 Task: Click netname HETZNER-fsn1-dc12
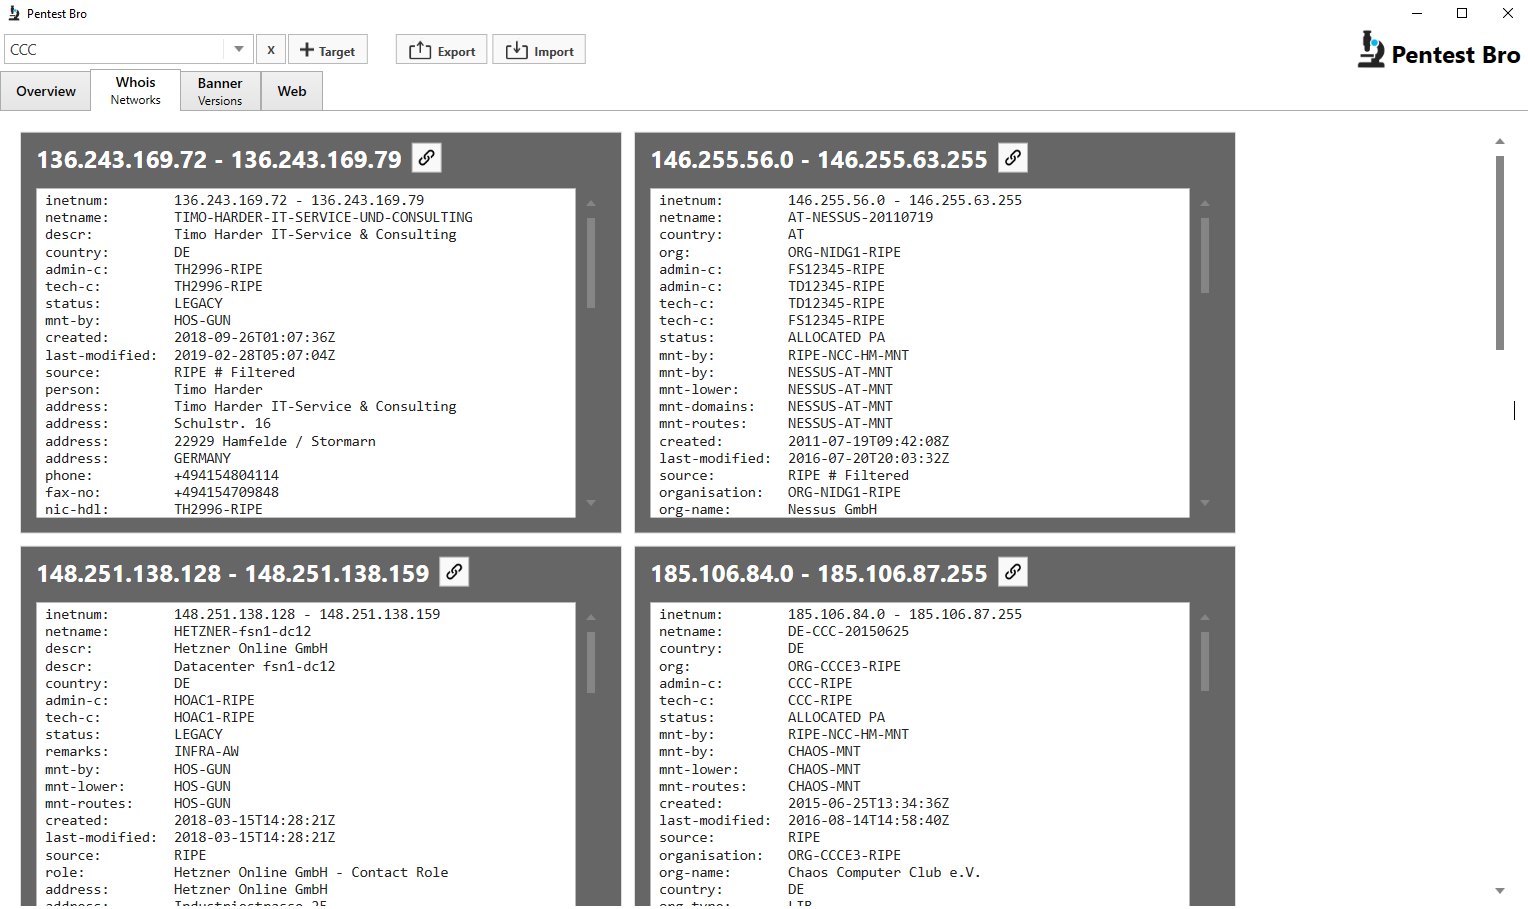(242, 631)
